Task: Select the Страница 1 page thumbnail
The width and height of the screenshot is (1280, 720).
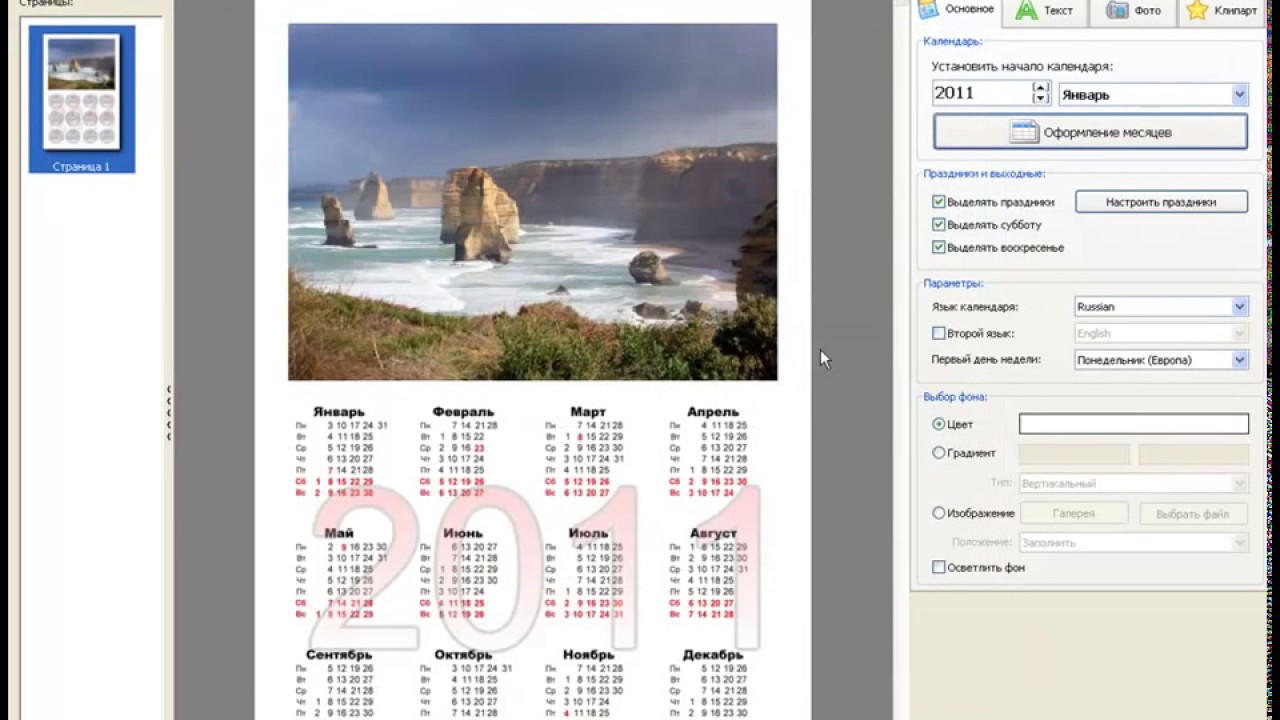Action: coord(82,99)
